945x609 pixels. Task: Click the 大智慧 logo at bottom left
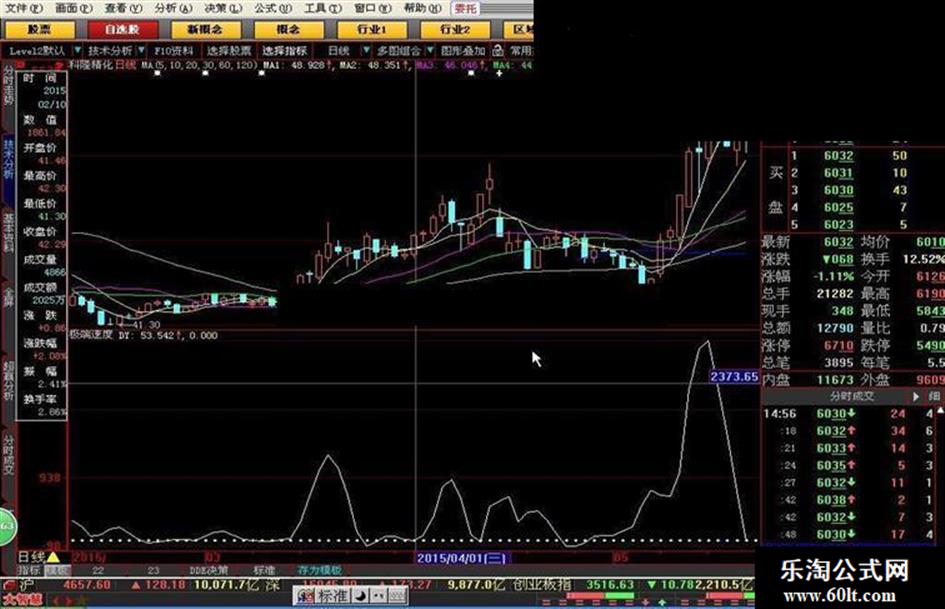tap(22, 600)
